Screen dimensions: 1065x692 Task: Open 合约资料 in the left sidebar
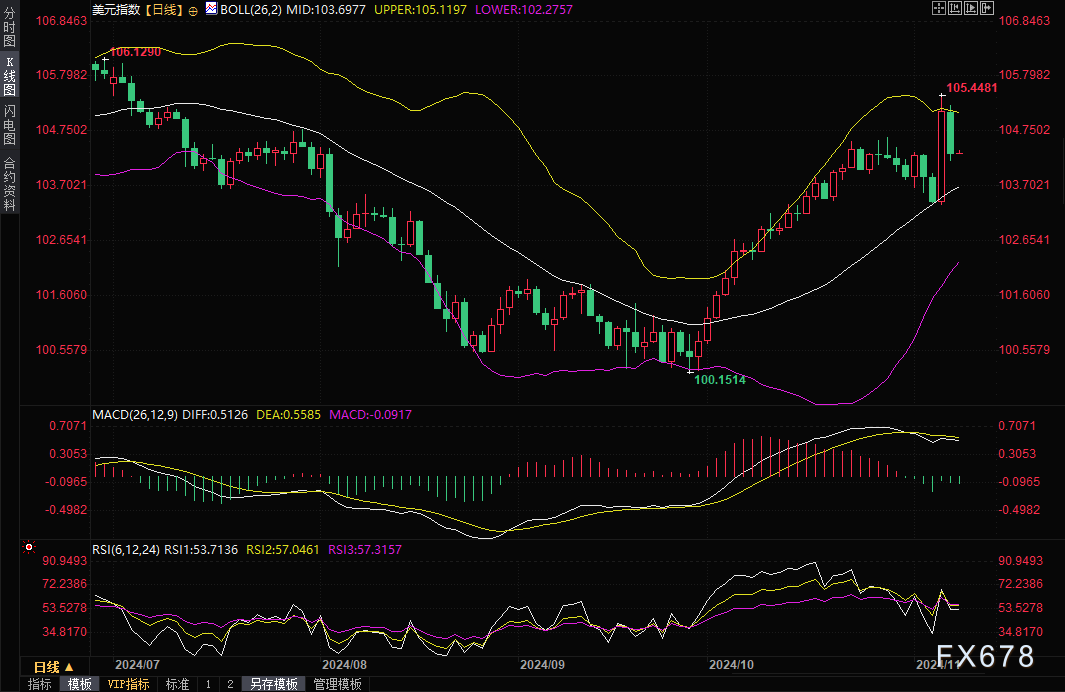click(10, 182)
